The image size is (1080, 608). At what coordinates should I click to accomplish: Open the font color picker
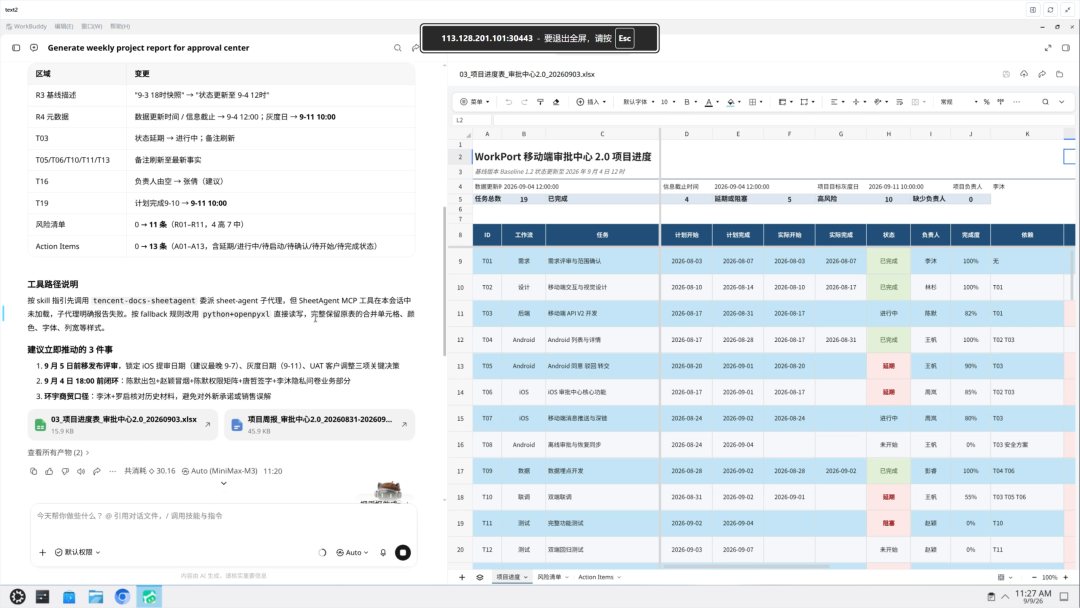click(712, 102)
